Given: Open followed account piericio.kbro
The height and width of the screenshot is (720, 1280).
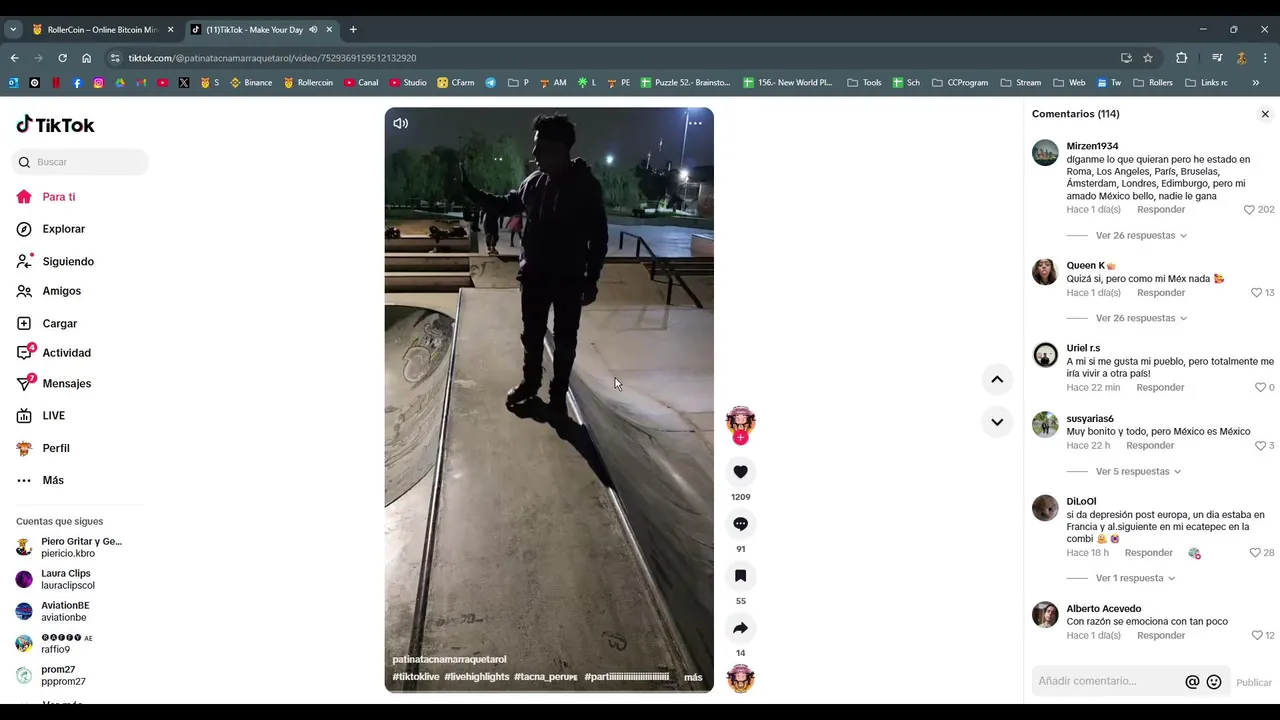Looking at the screenshot, I should click(x=69, y=547).
